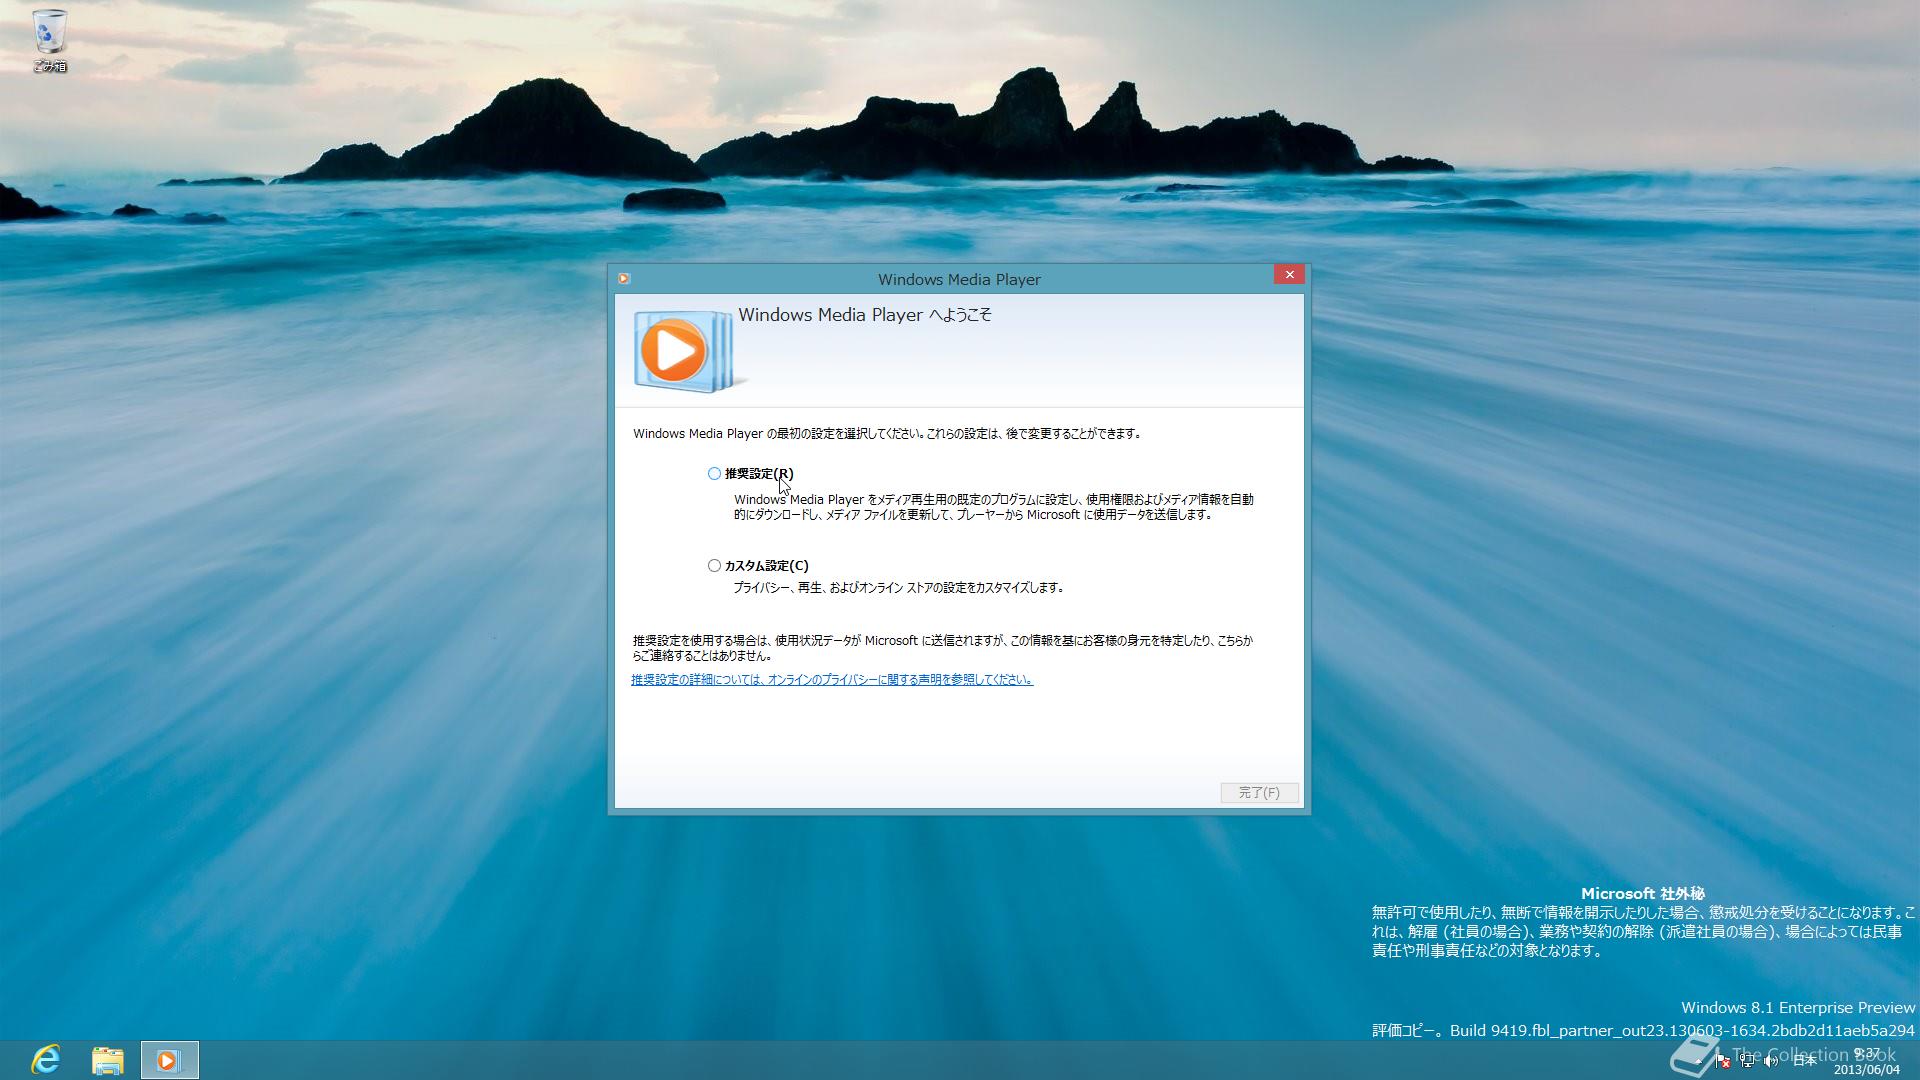Open the taskbar clock and date
Screen dimensions: 1920x1080
pos(1866,1061)
